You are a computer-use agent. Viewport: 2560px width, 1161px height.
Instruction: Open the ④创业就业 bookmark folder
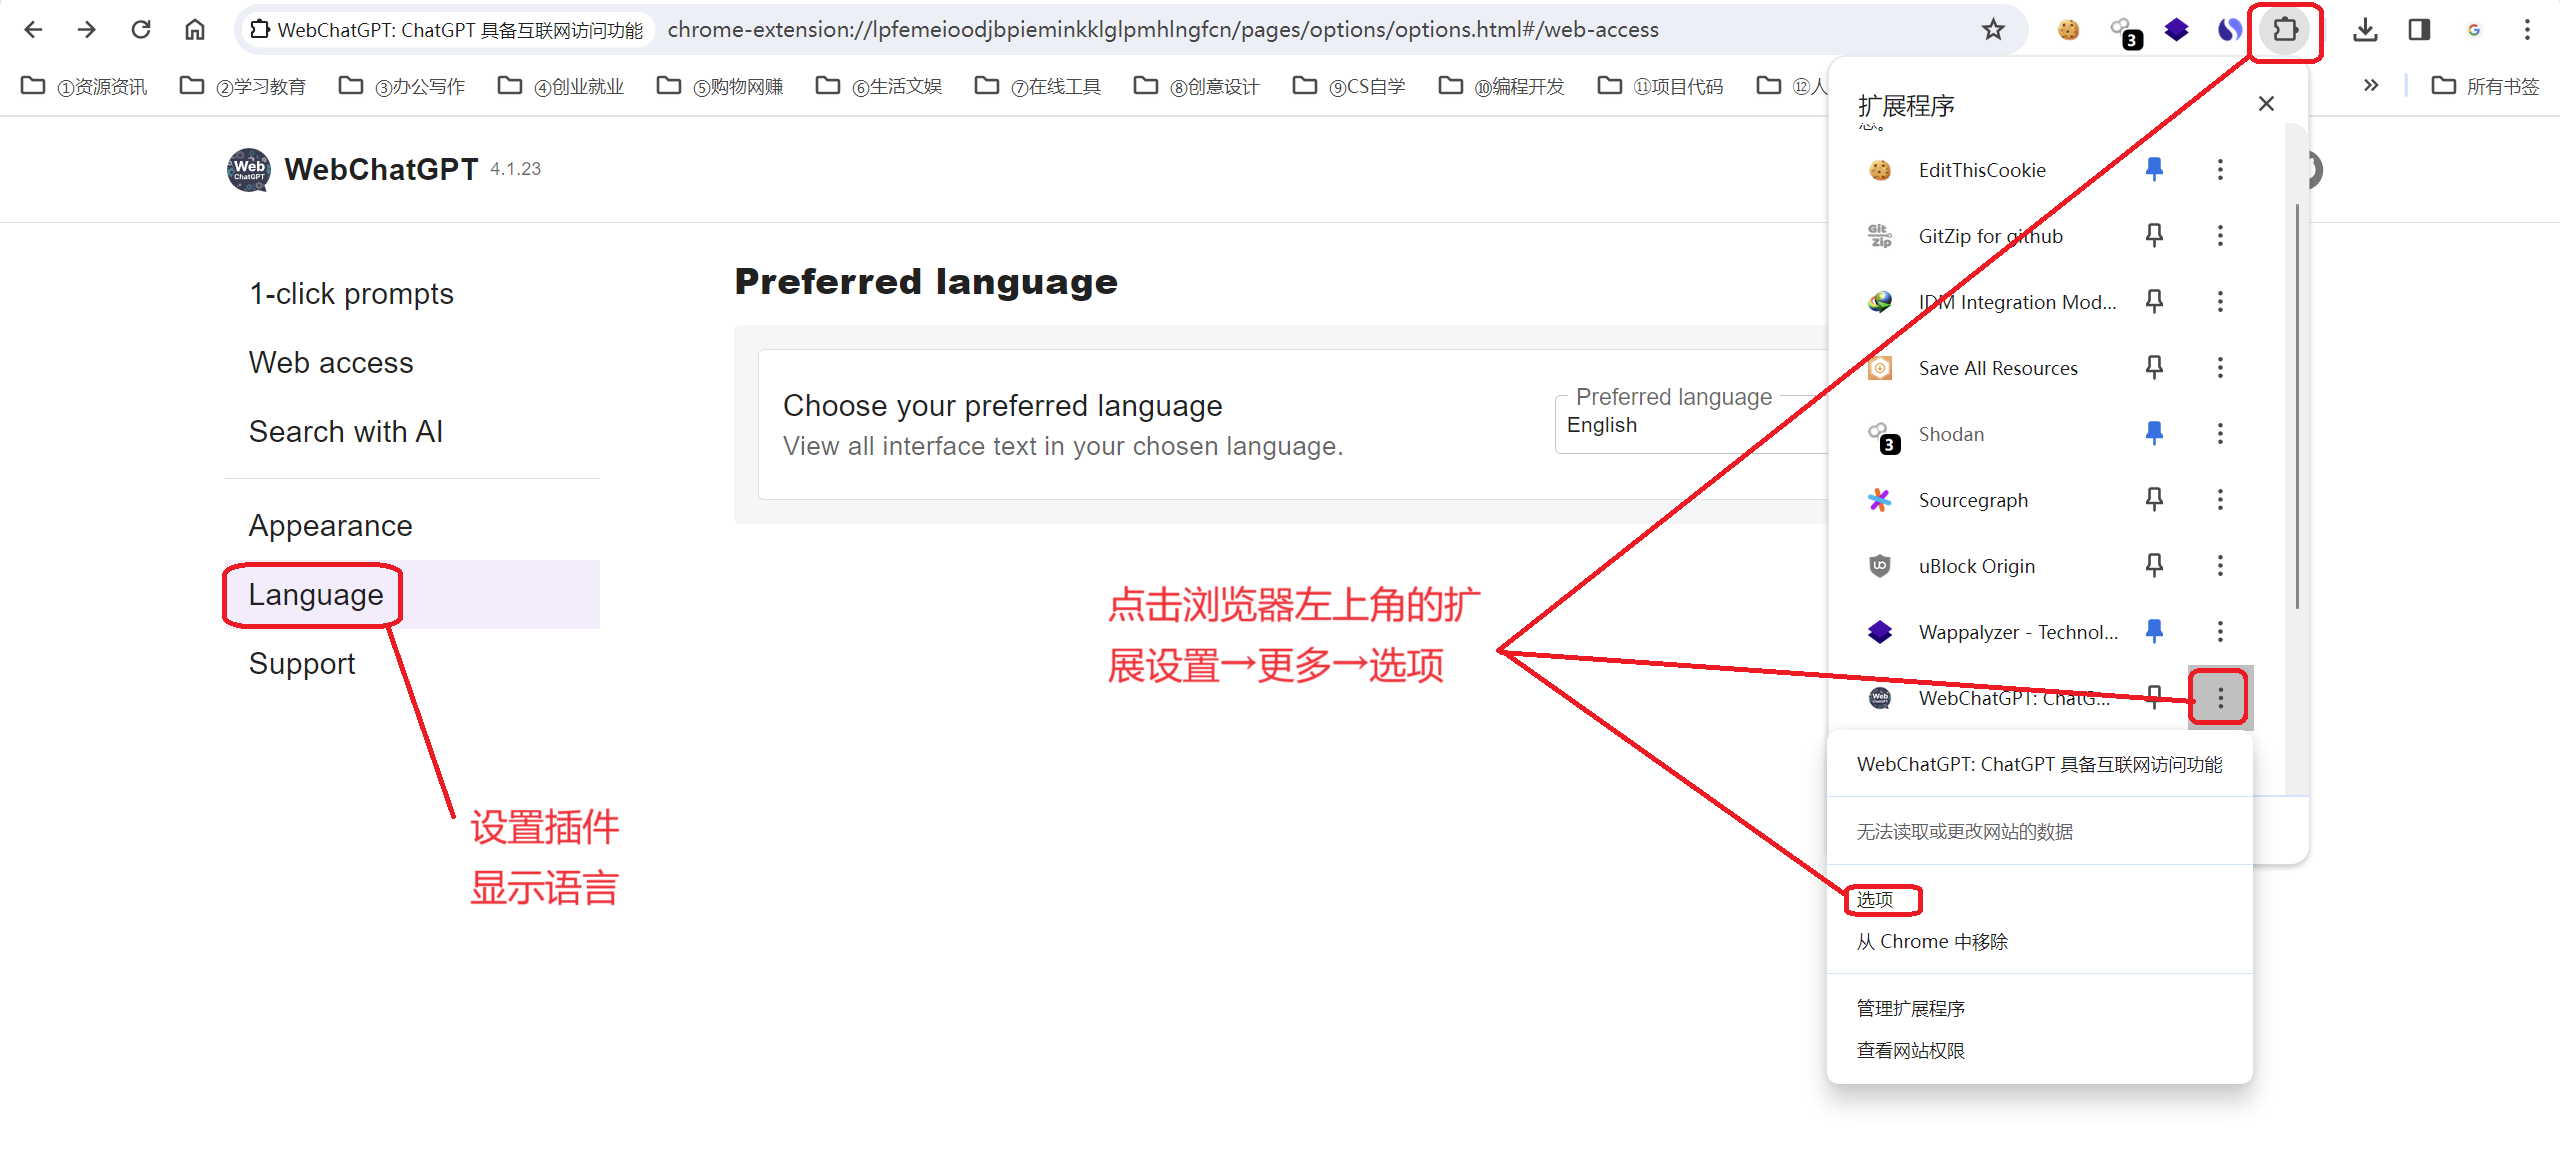(561, 86)
